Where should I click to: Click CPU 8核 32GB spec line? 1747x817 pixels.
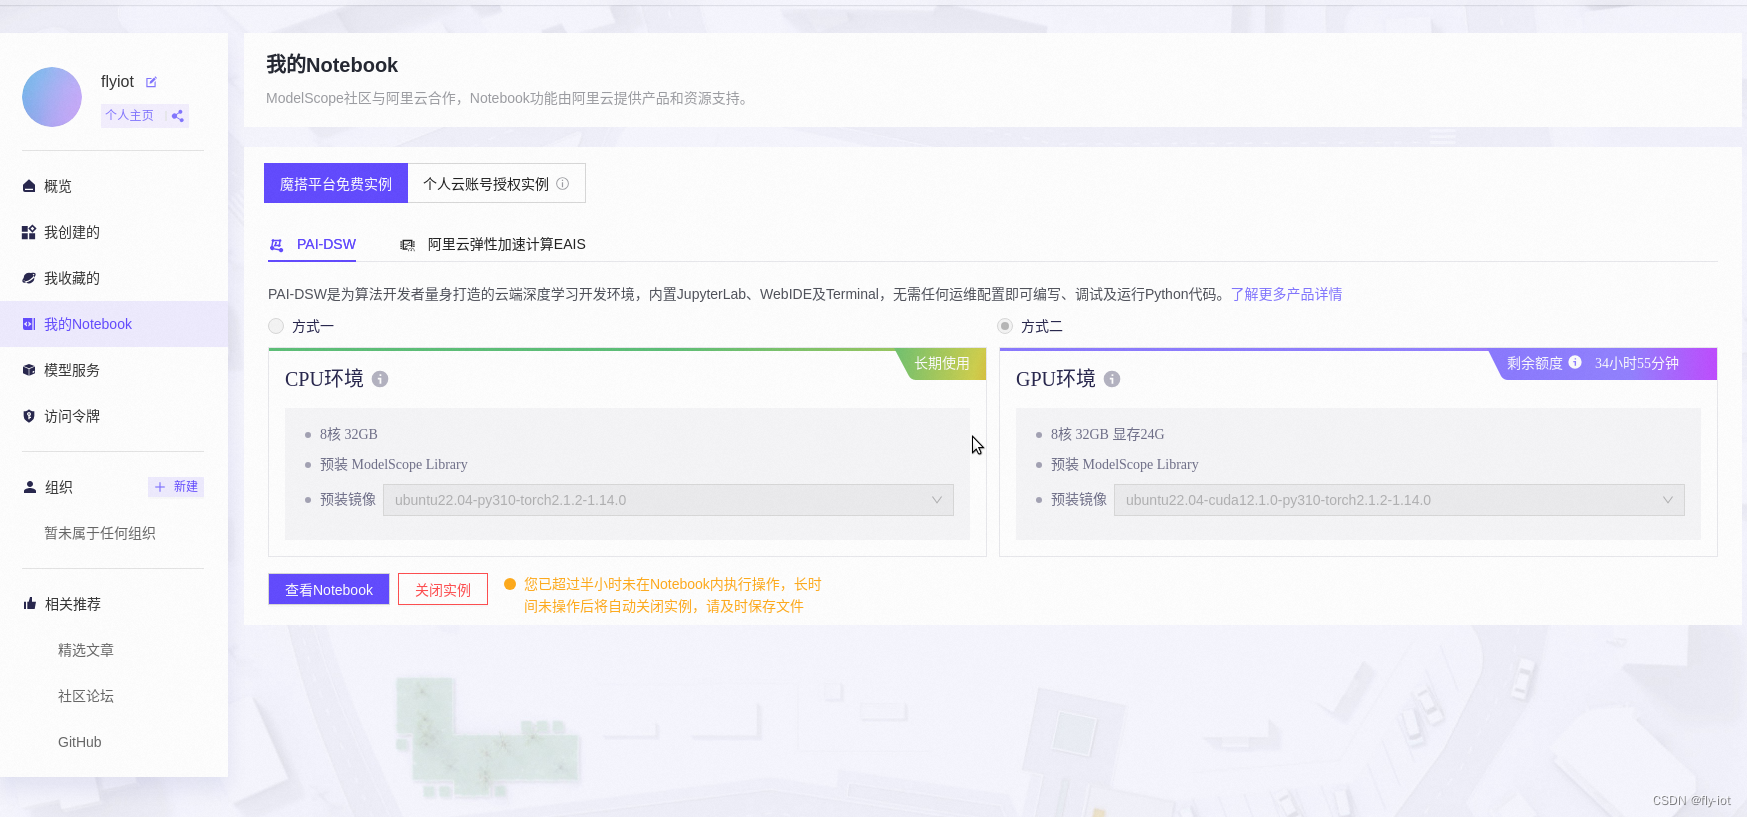349,434
